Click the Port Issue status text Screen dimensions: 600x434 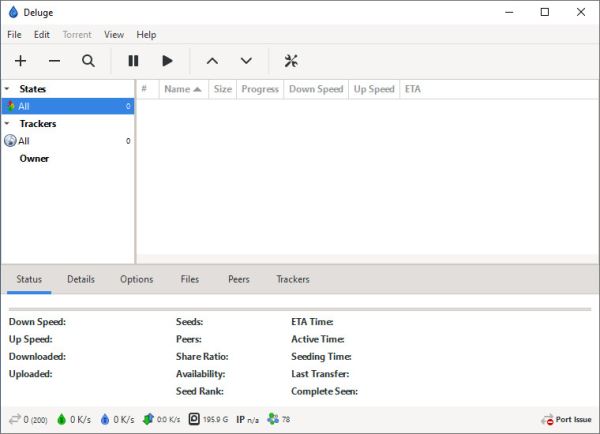tap(573, 419)
